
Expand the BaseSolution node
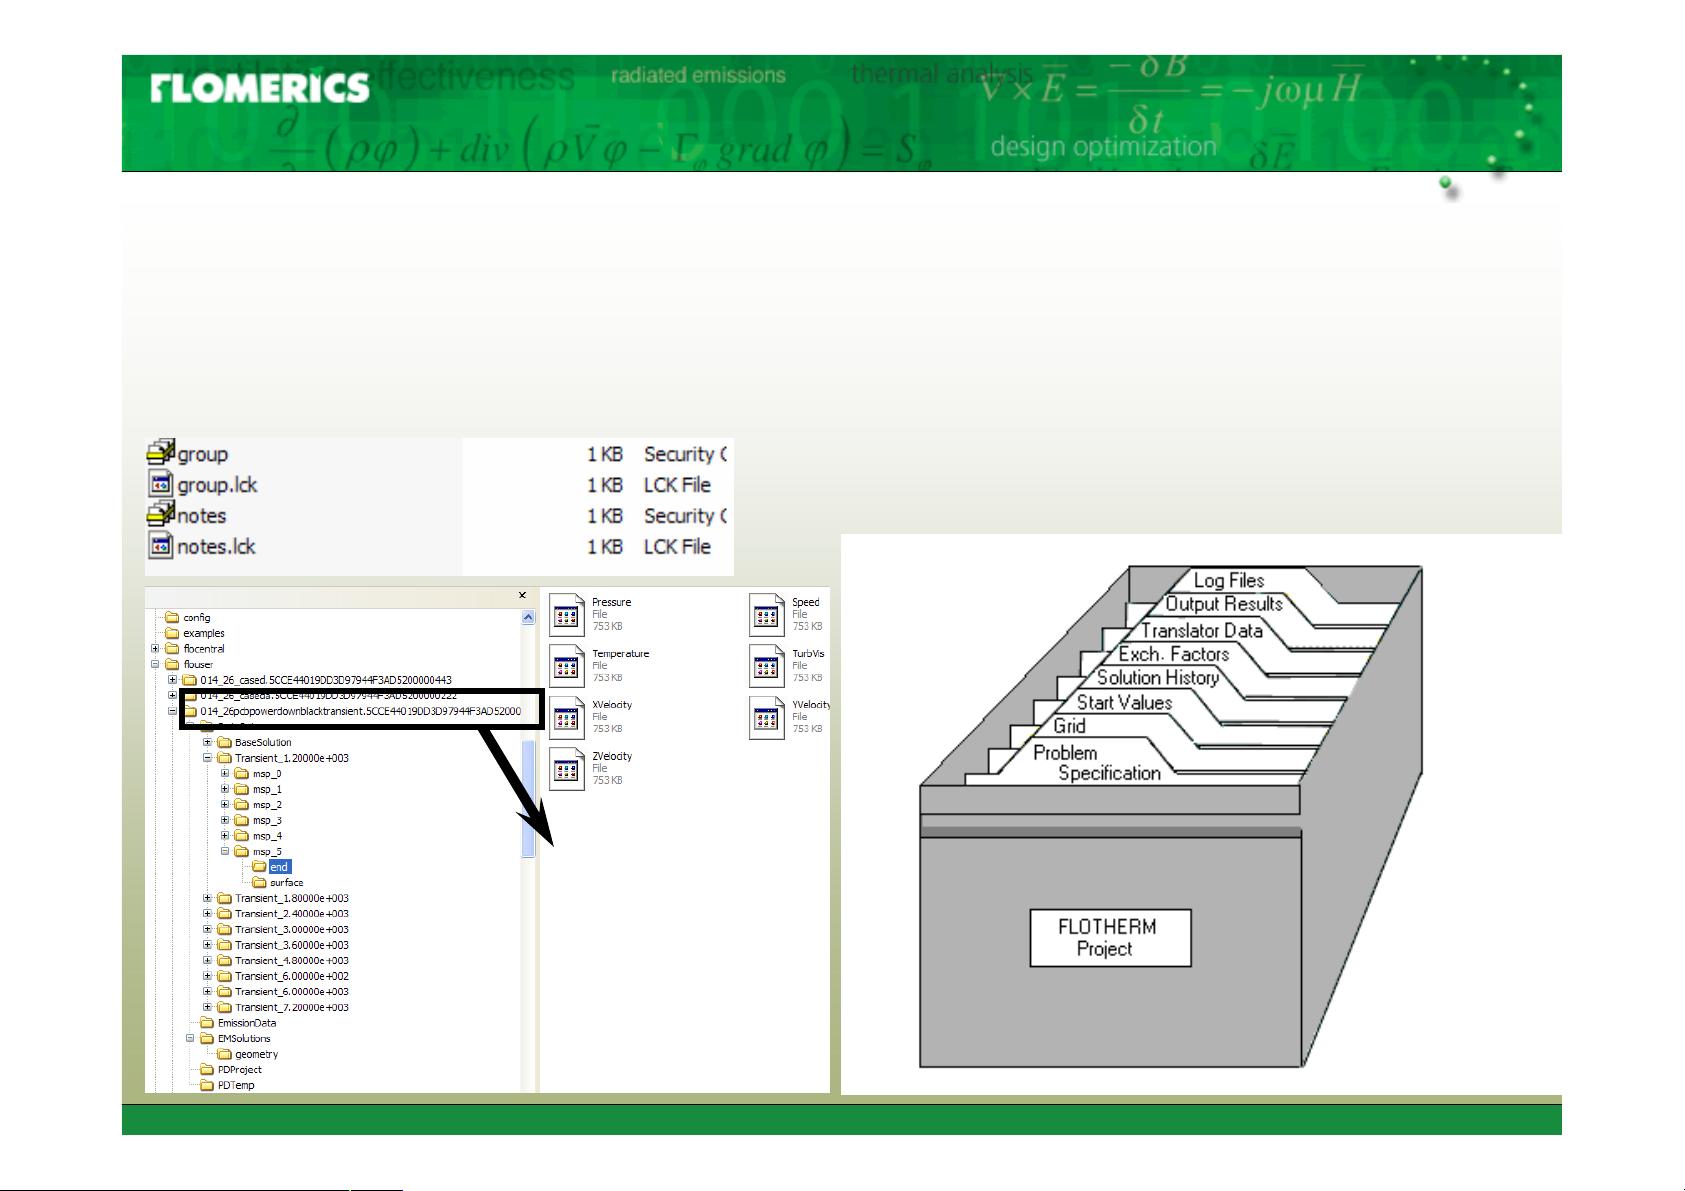(x=207, y=742)
